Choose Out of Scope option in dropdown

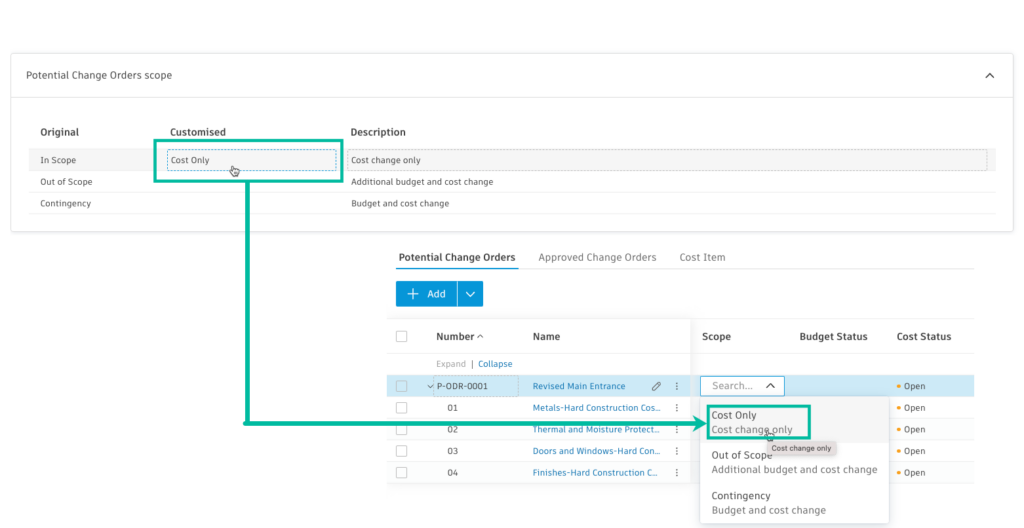[794, 462]
